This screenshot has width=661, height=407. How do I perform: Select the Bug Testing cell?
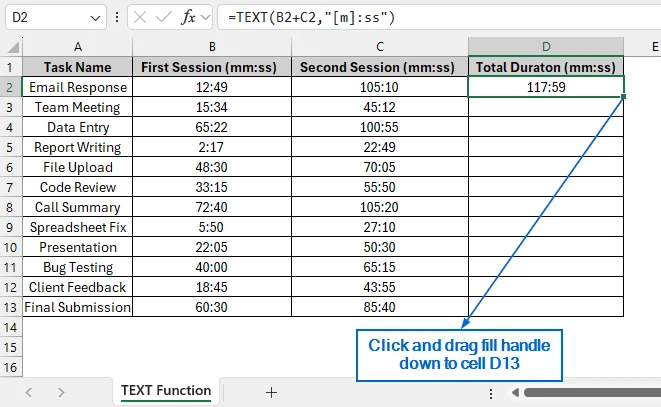pyautogui.click(x=78, y=267)
